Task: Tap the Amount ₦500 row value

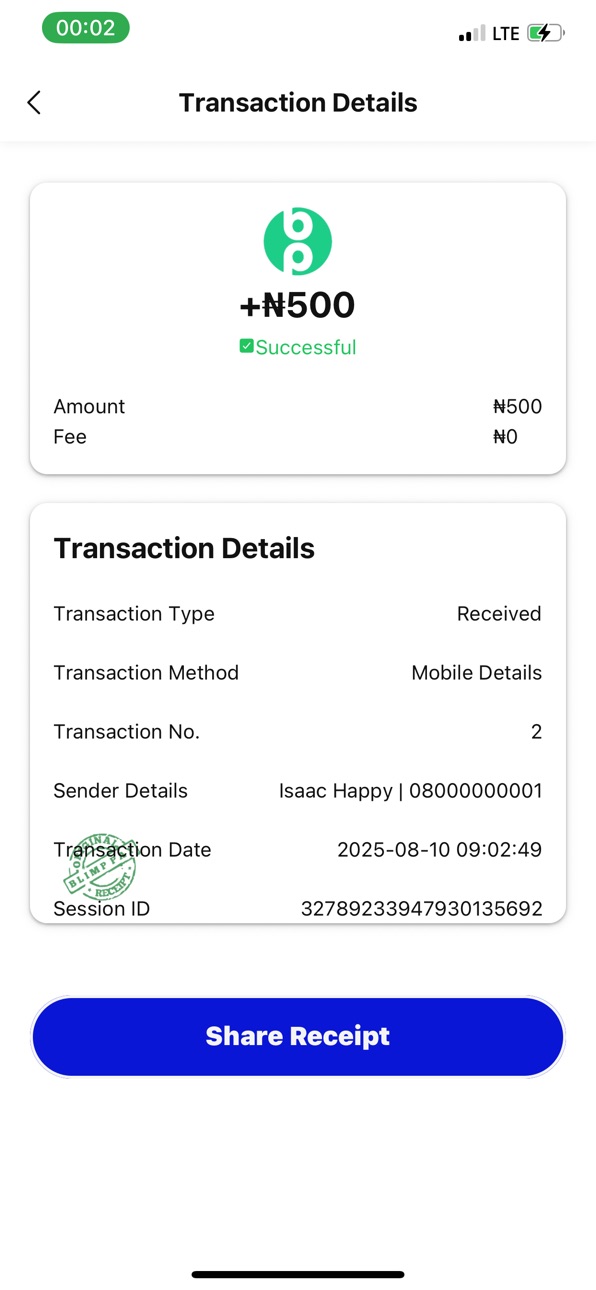Action: (x=517, y=407)
